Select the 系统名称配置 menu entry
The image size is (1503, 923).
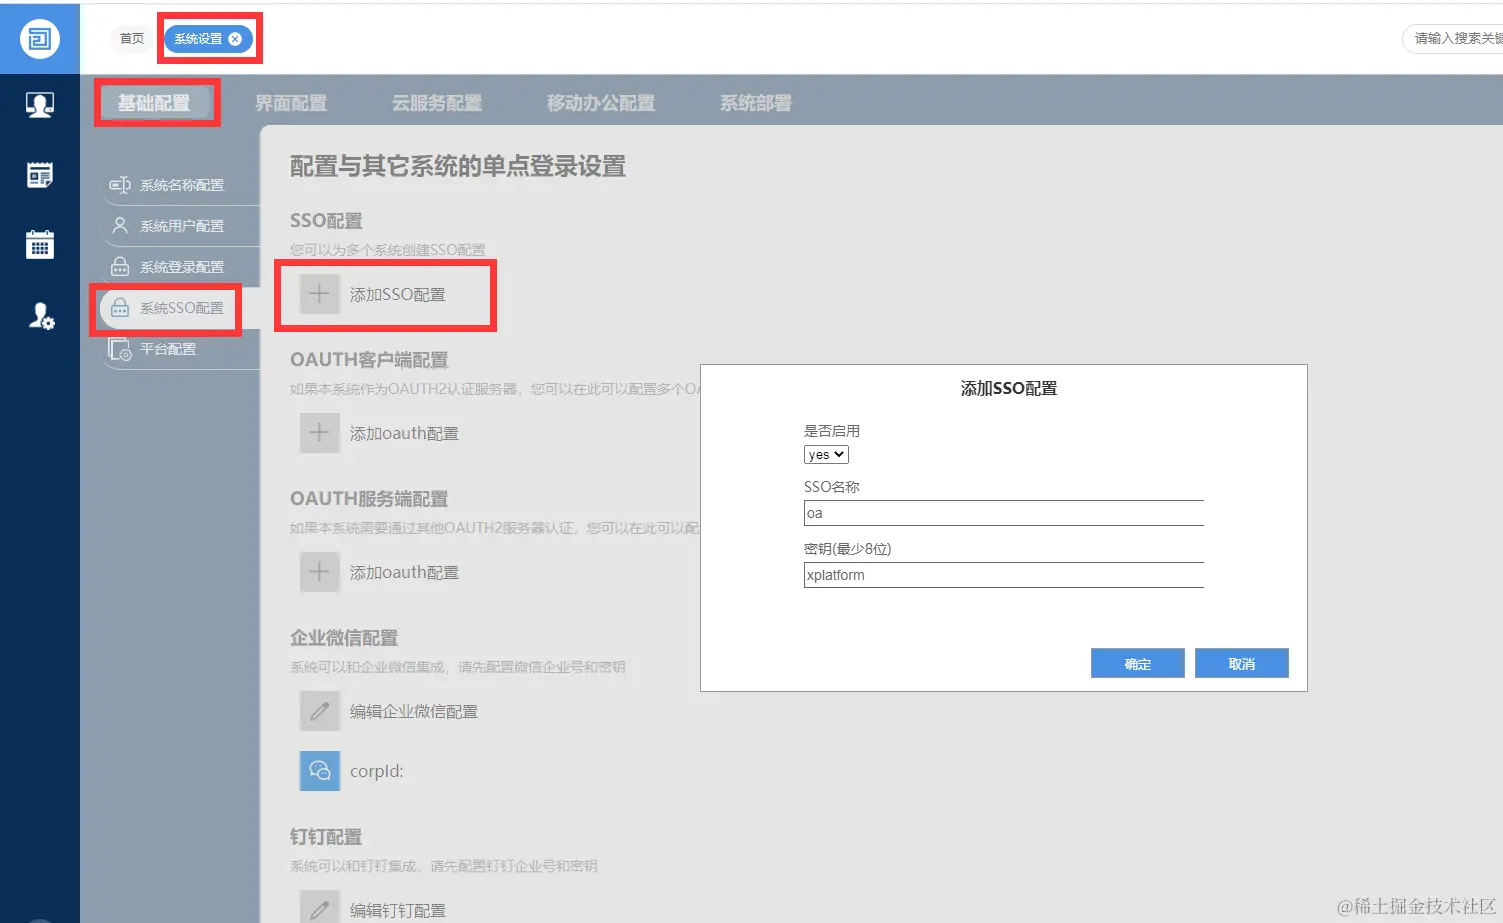coord(181,185)
